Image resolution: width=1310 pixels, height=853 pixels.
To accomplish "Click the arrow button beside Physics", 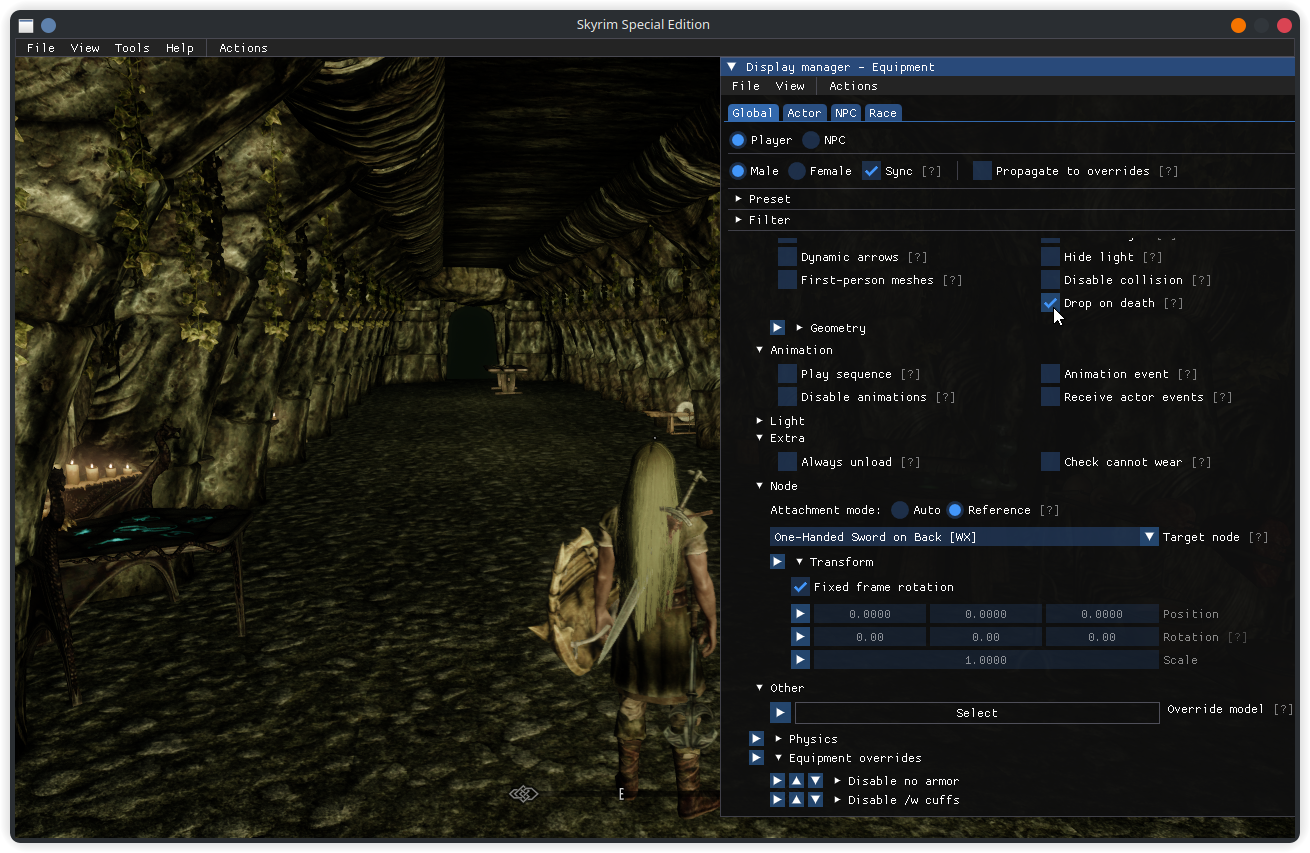I will (757, 739).
